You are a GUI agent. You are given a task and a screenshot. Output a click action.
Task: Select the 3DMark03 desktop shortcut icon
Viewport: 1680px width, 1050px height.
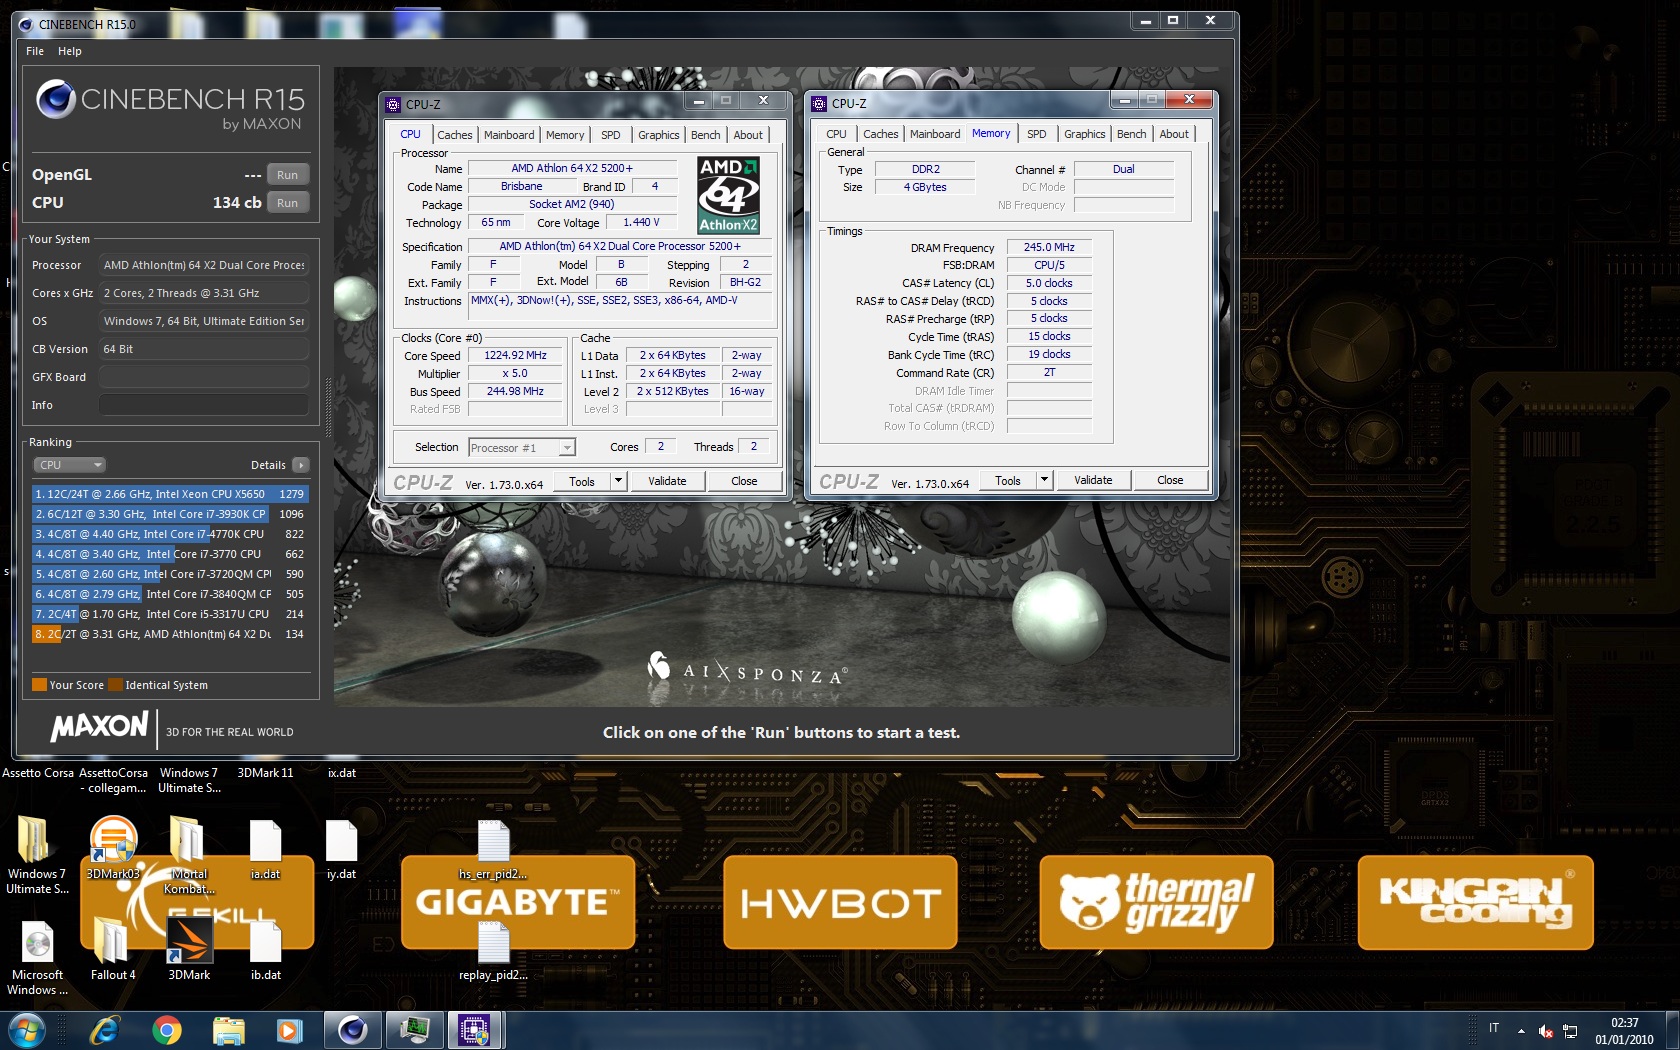(113, 838)
